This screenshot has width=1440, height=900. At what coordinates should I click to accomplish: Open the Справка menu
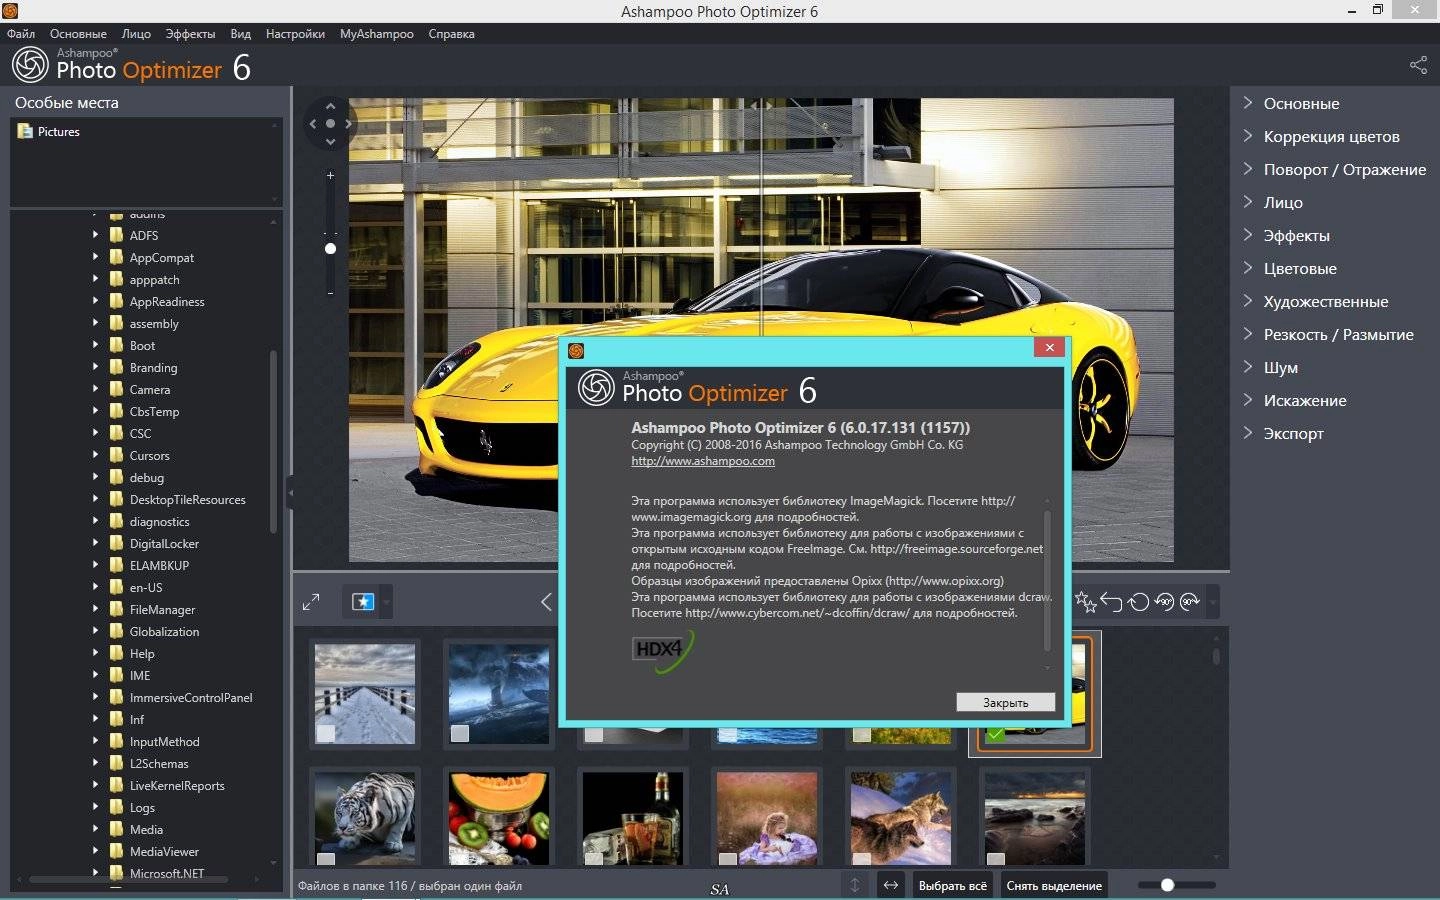(451, 33)
